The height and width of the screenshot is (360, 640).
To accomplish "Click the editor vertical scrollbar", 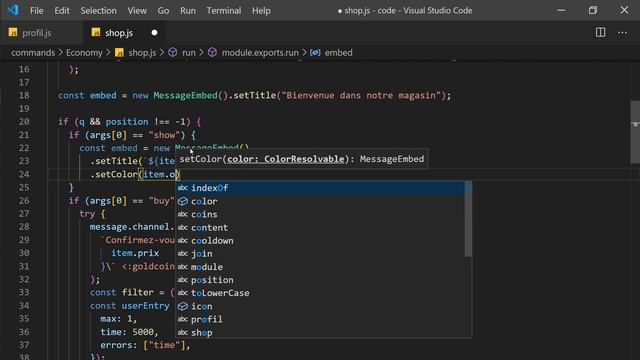I will (x=635, y=131).
